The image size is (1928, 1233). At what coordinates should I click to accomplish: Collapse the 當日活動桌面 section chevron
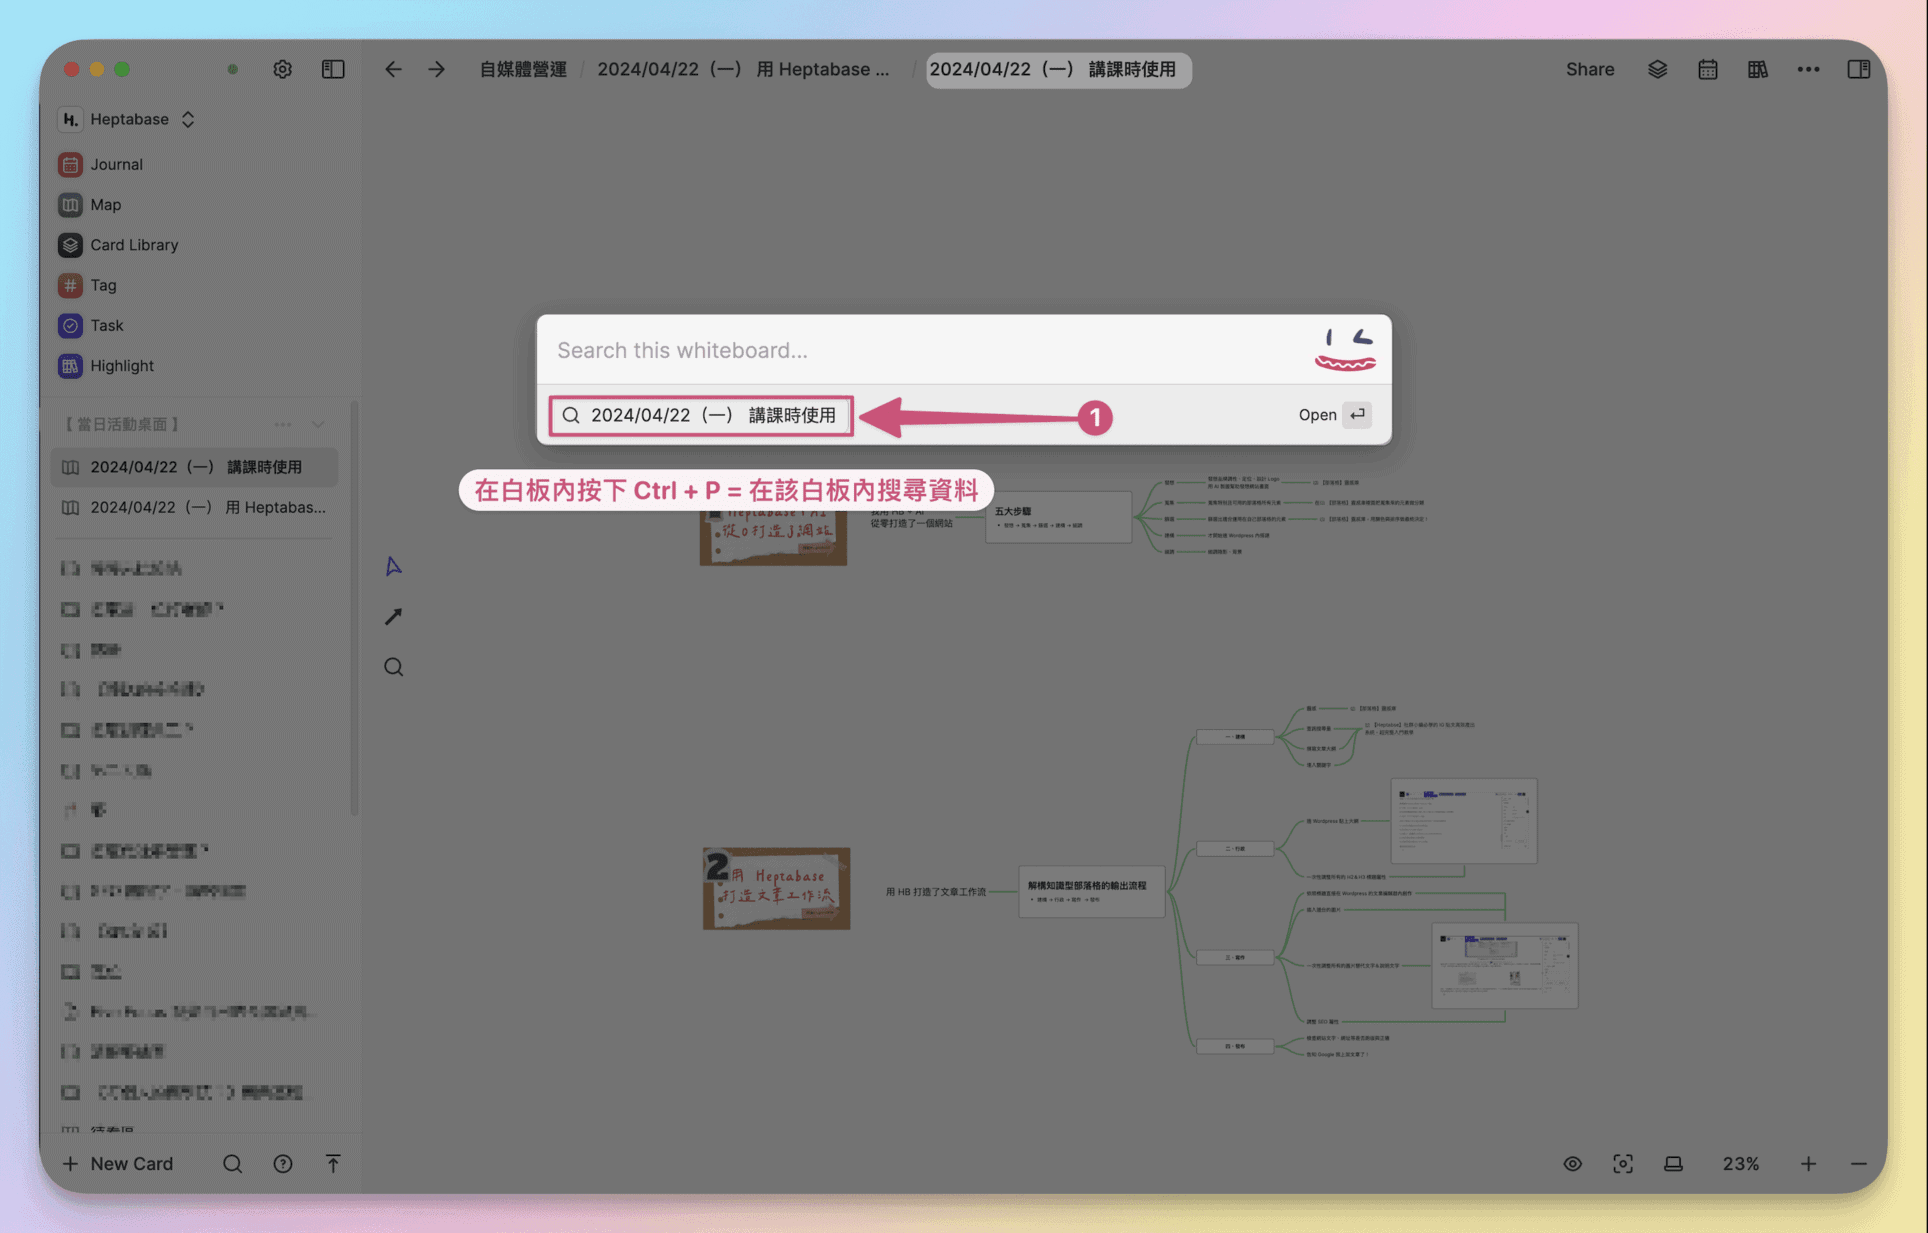point(318,424)
